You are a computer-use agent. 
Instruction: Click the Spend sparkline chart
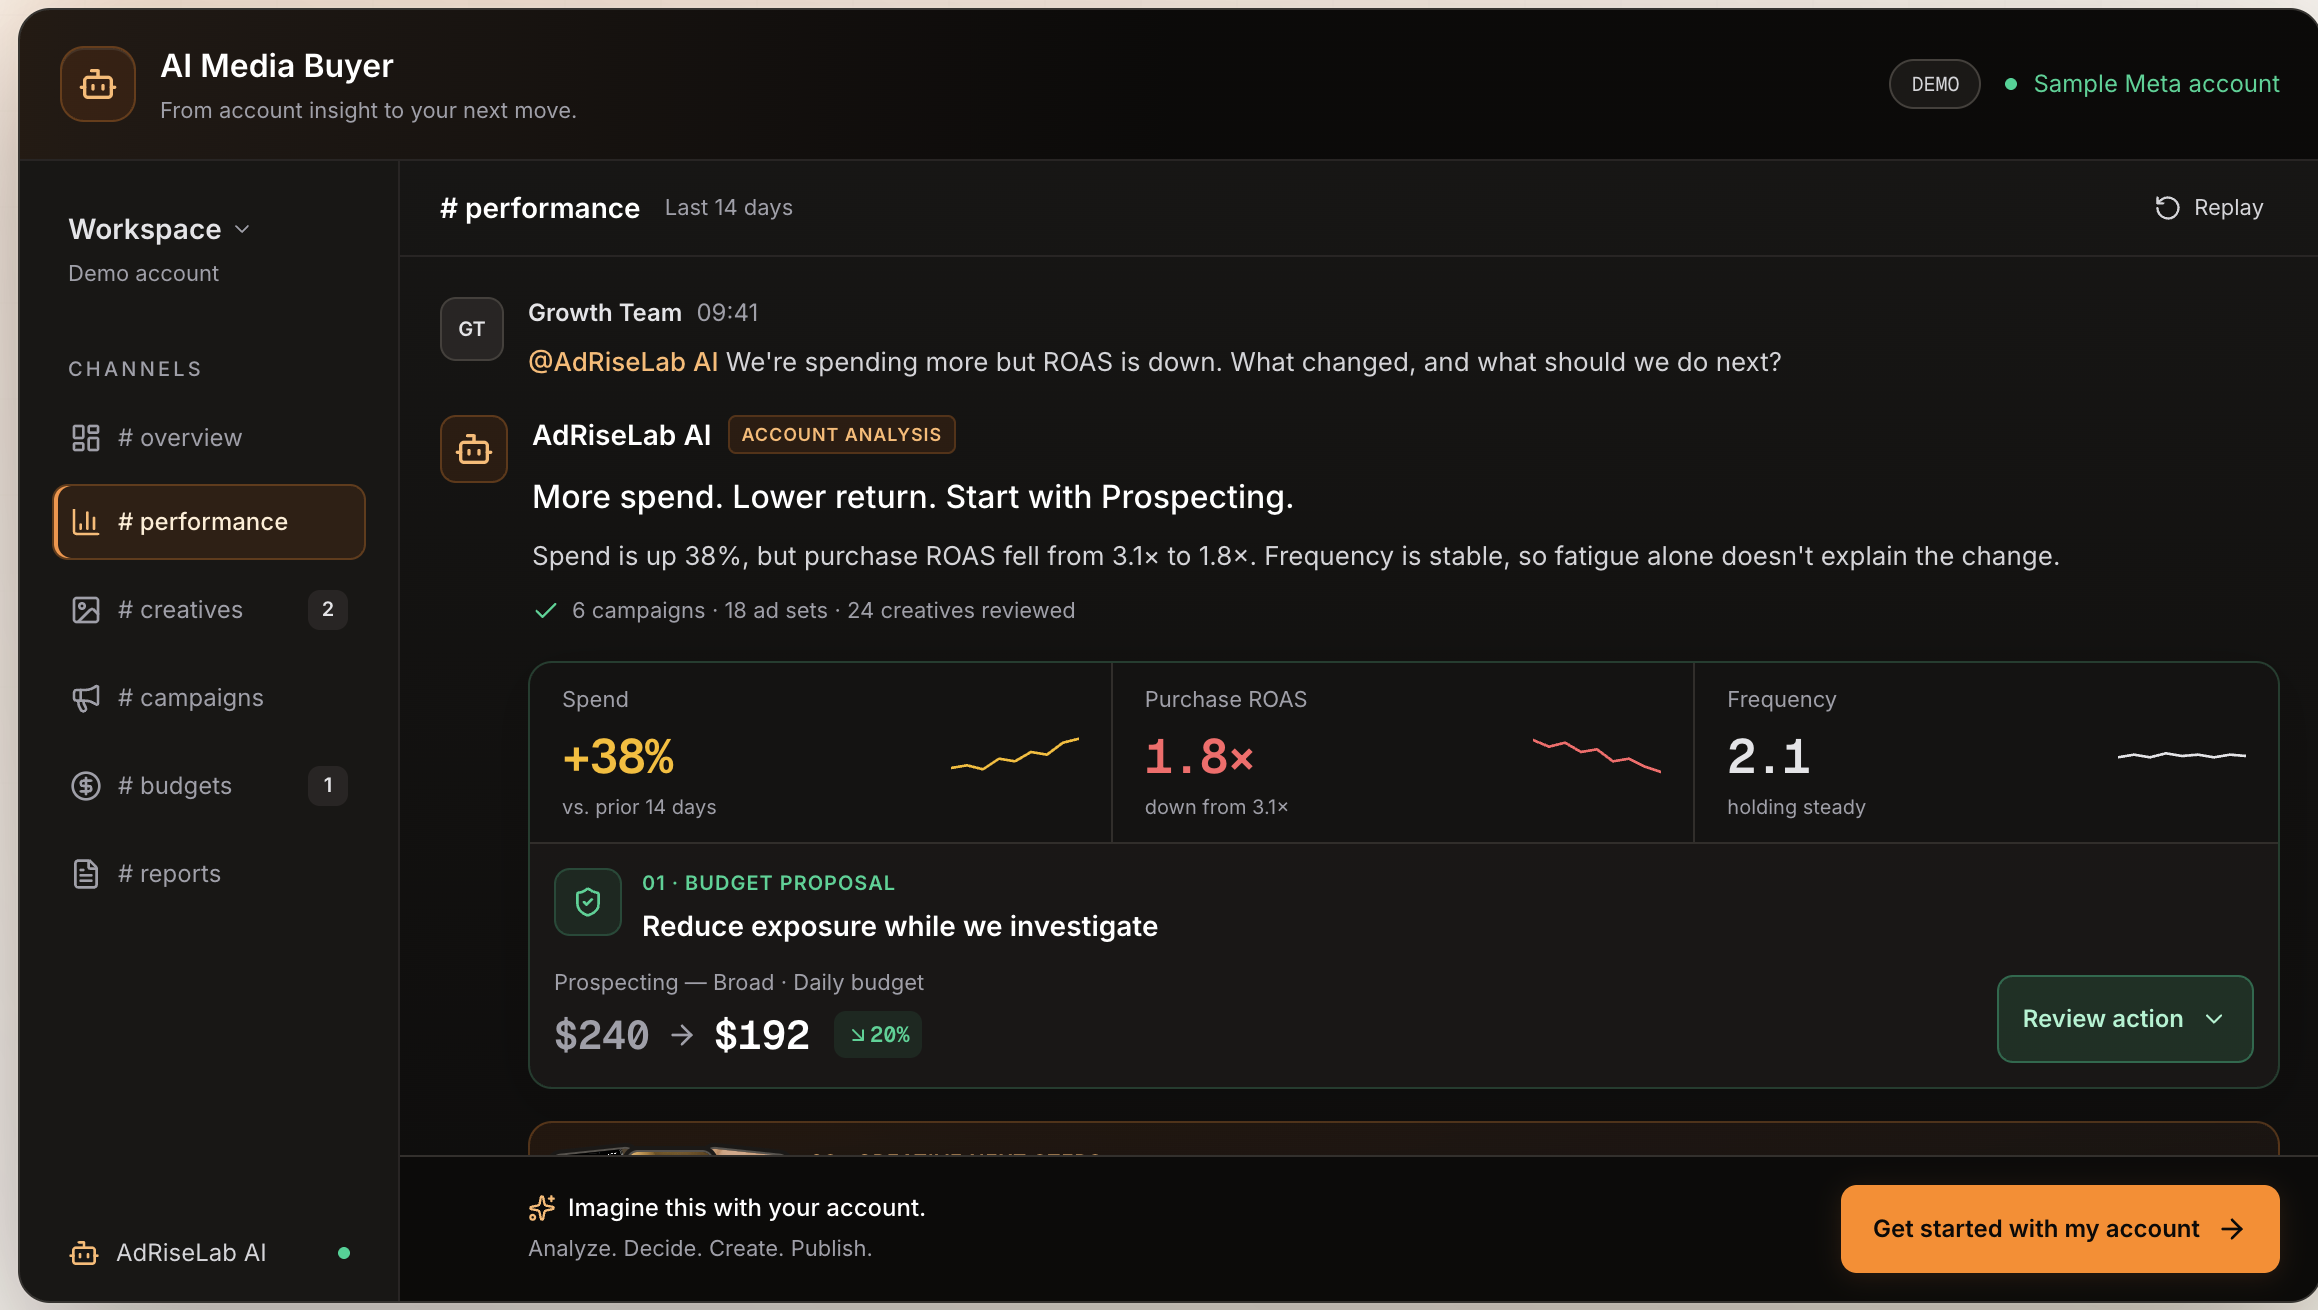click(x=1014, y=754)
